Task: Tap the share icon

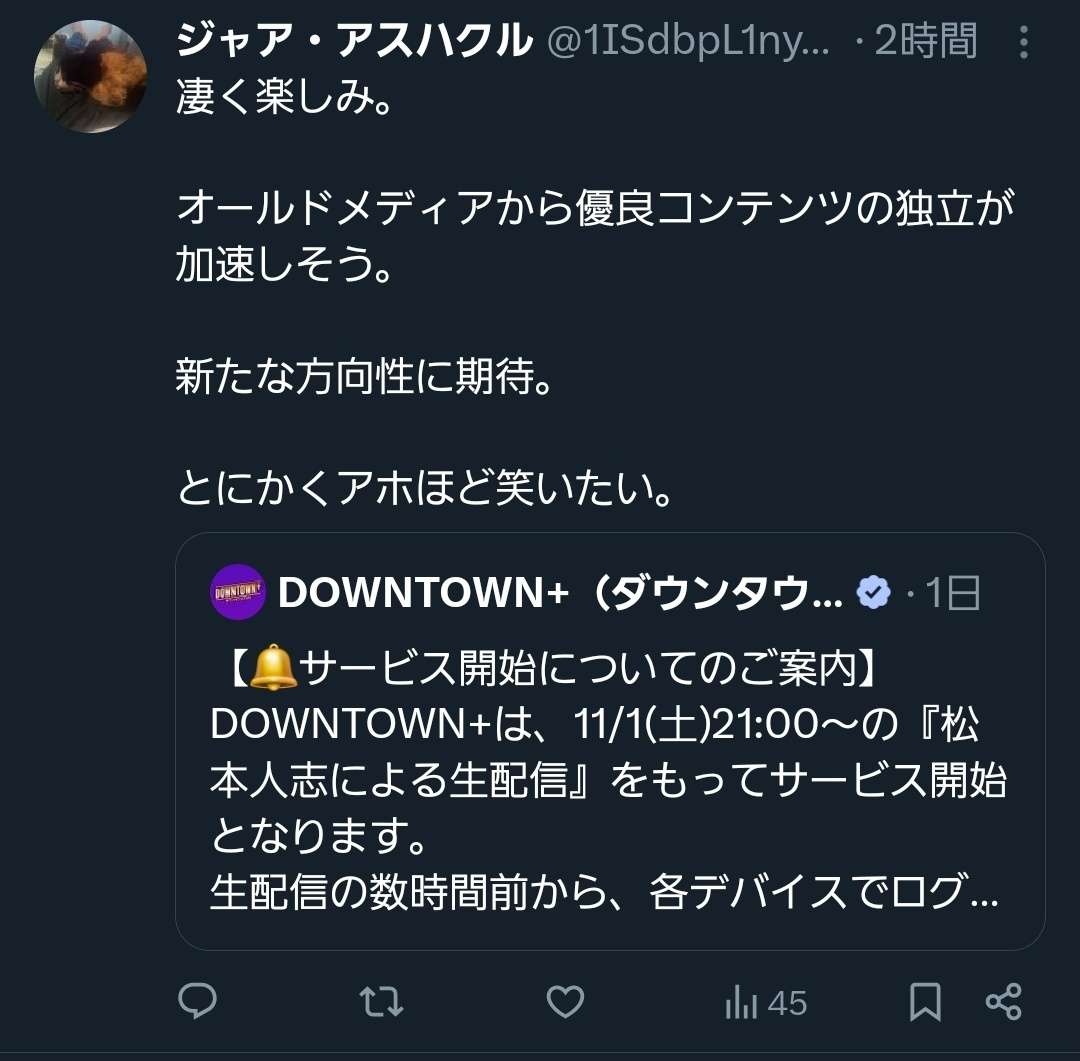Action: (x=1003, y=1002)
